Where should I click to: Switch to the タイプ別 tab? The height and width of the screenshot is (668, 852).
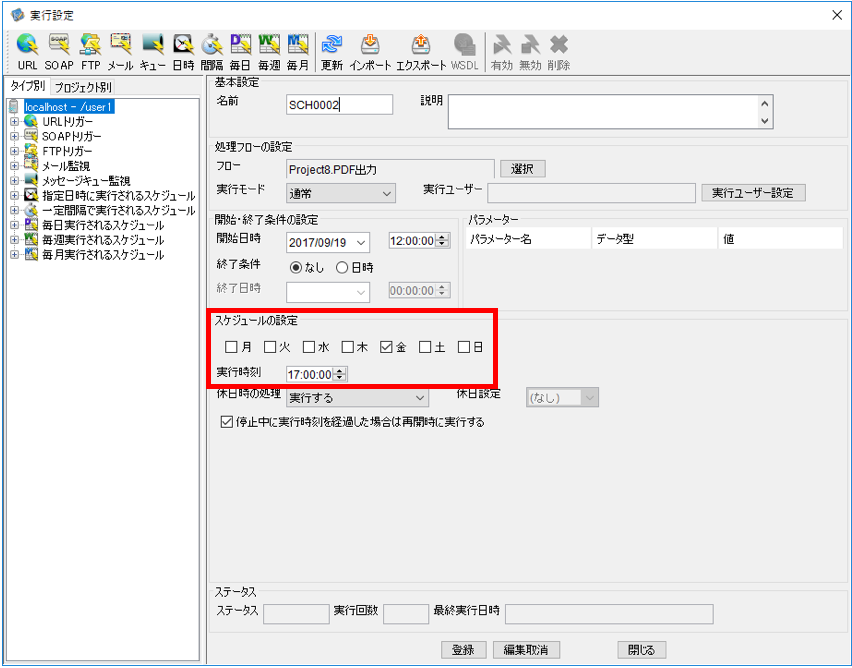(x=27, y=86)
